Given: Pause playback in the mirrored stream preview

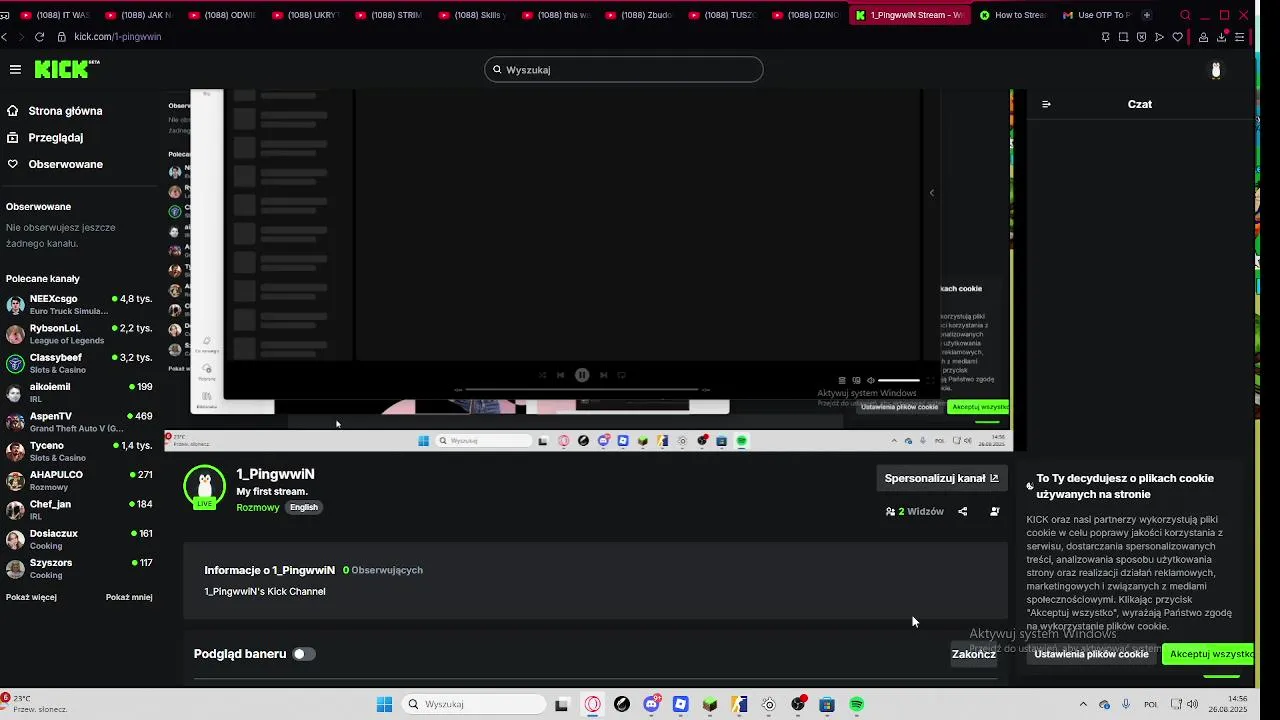Looking at the screenshot, I should pyautogui.click(x=582, y=375).
